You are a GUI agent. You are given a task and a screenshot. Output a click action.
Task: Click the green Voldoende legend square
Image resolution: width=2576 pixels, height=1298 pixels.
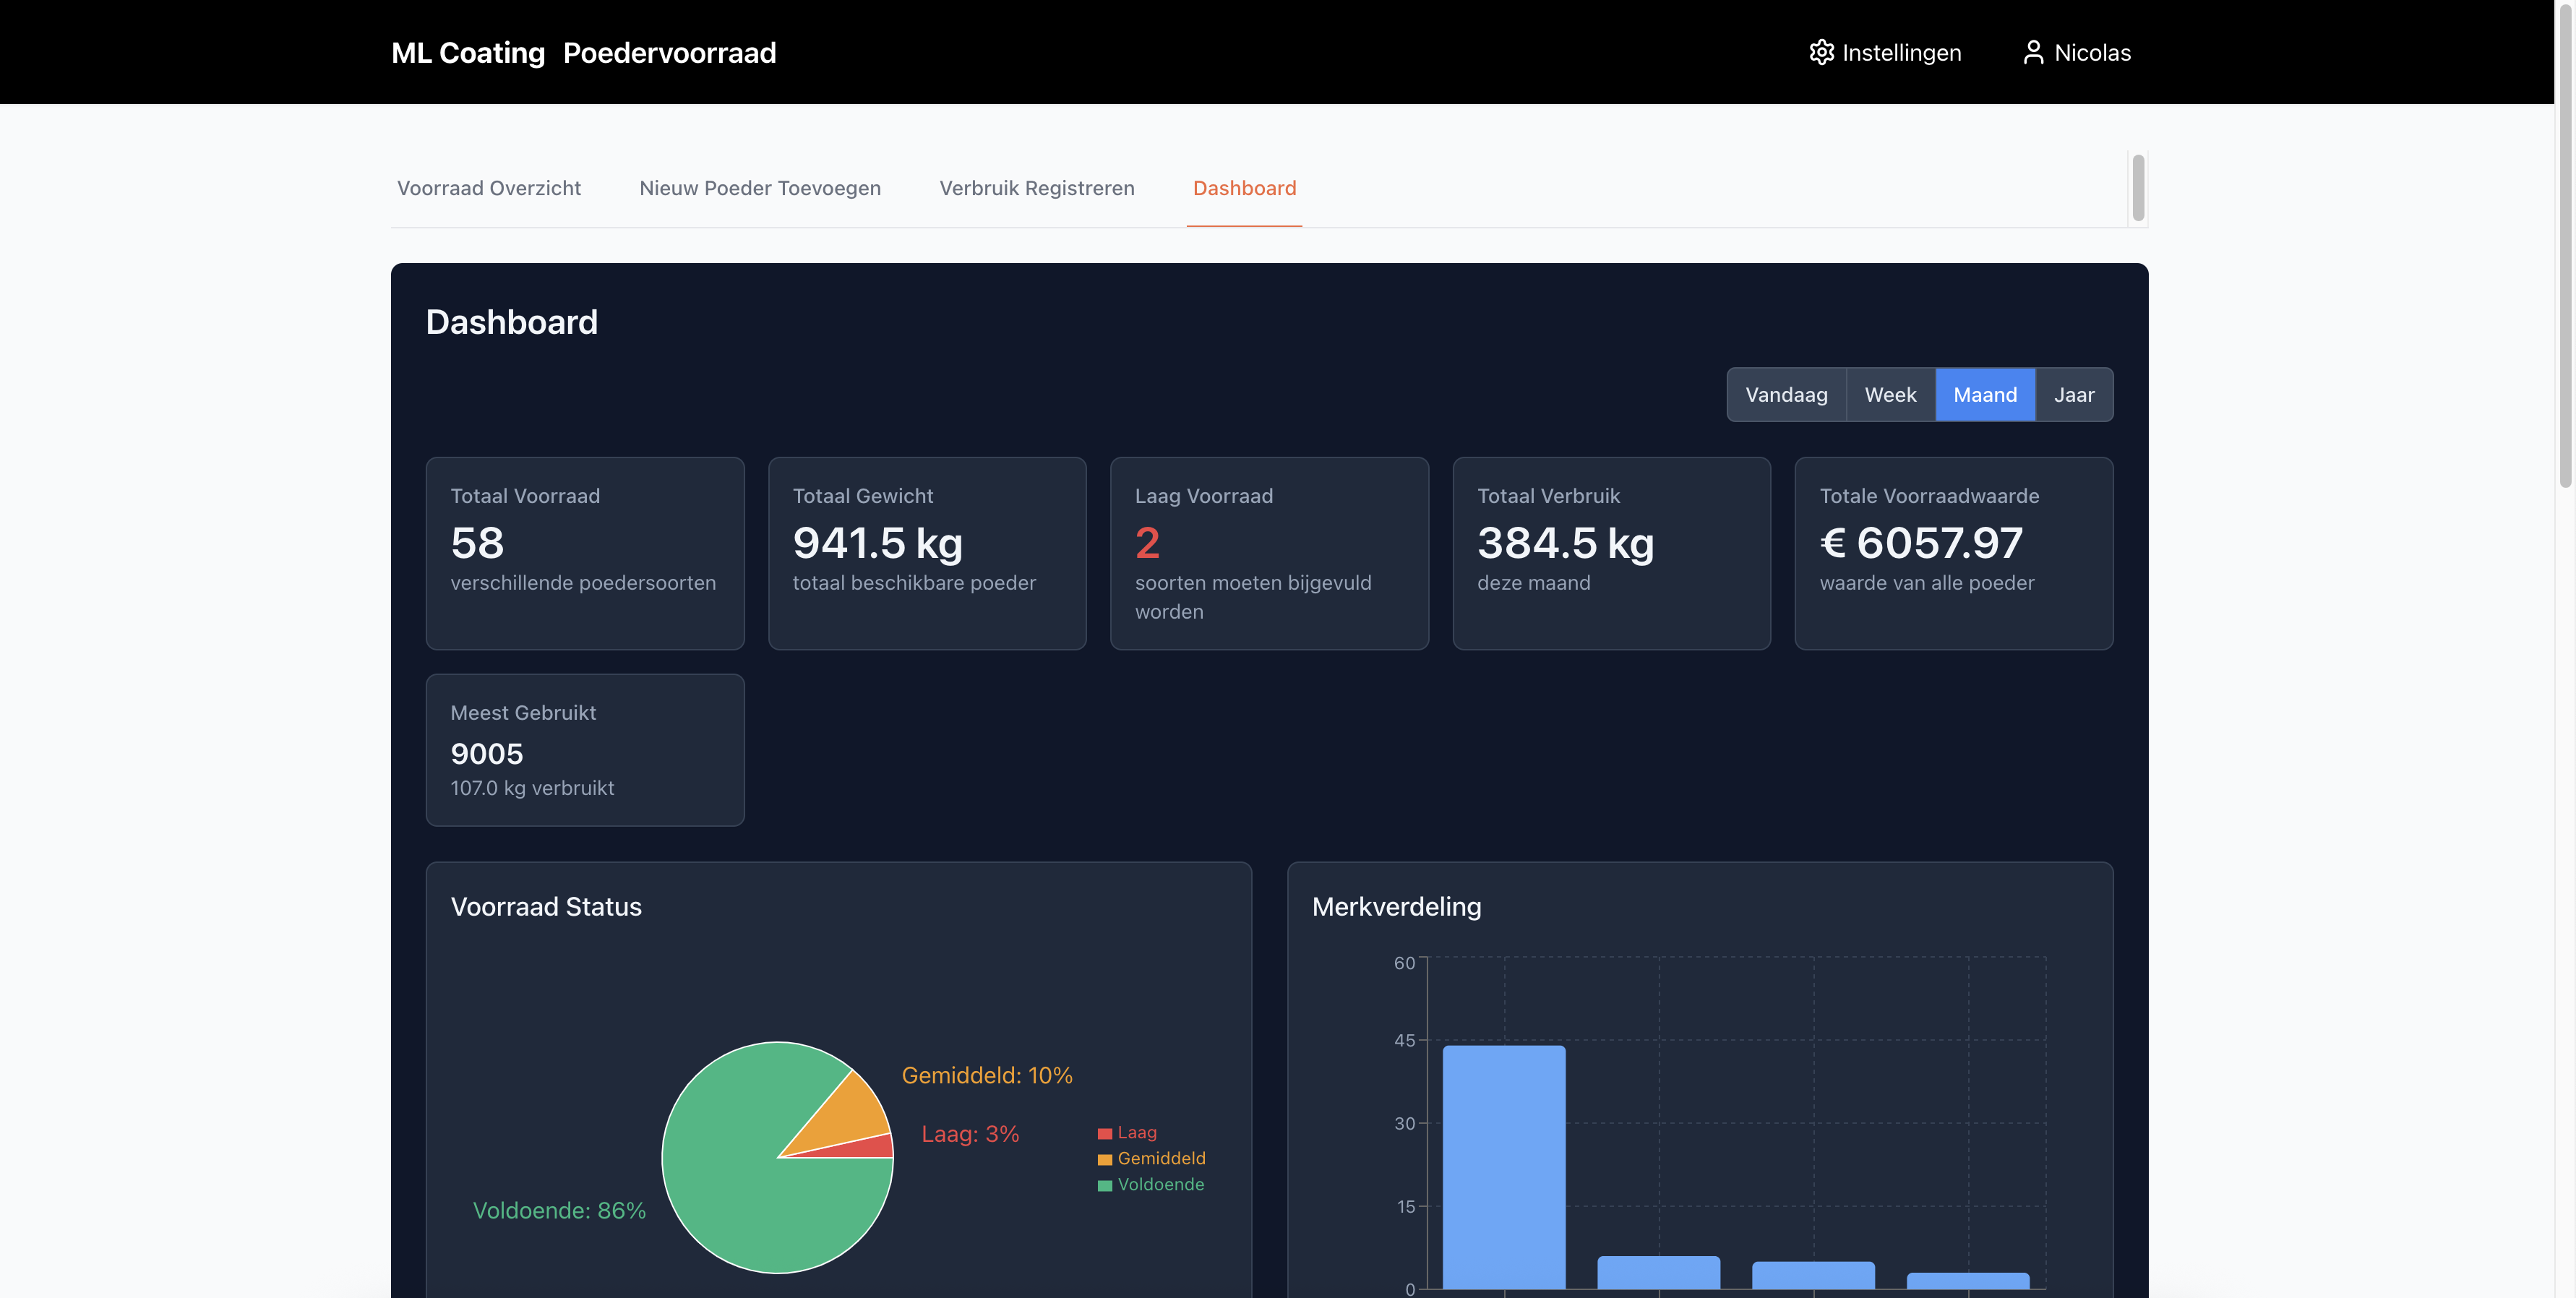1105,1185
